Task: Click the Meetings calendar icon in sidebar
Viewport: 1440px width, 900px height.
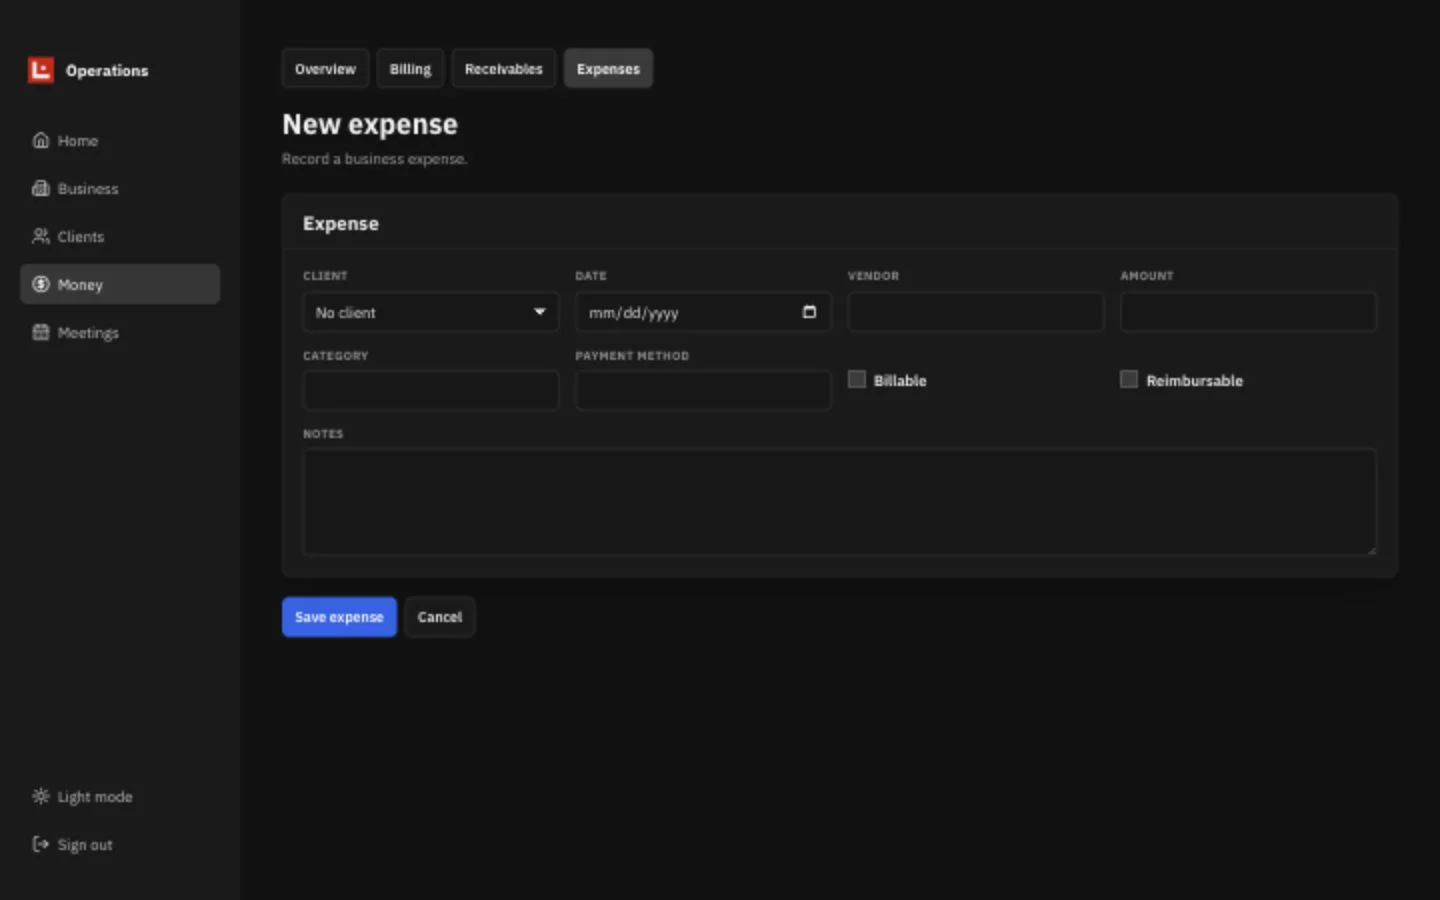Action: coord(41,332)
